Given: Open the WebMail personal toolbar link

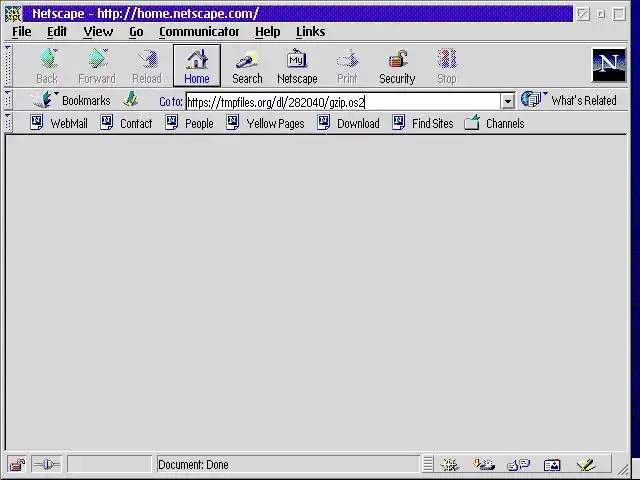Looking at the screenshot, I should coord(59,123).
